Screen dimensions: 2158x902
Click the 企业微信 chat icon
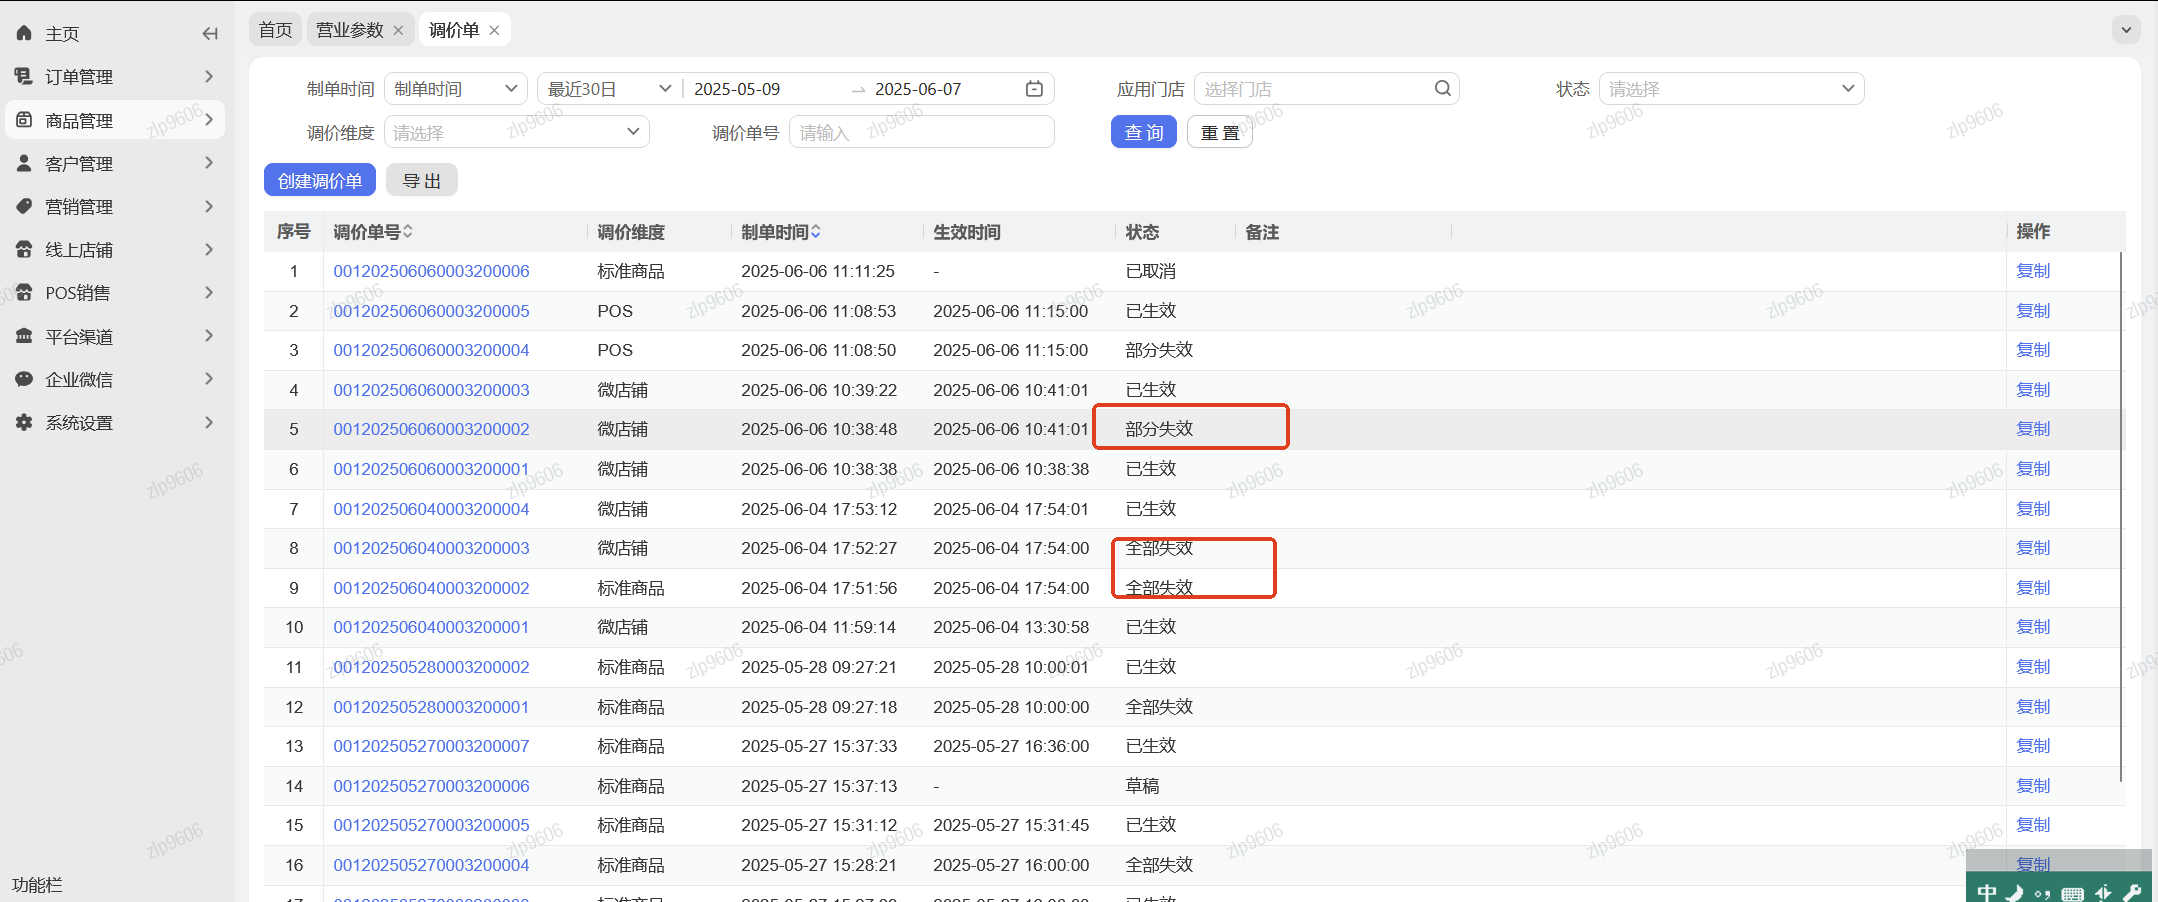click(24, 379)
